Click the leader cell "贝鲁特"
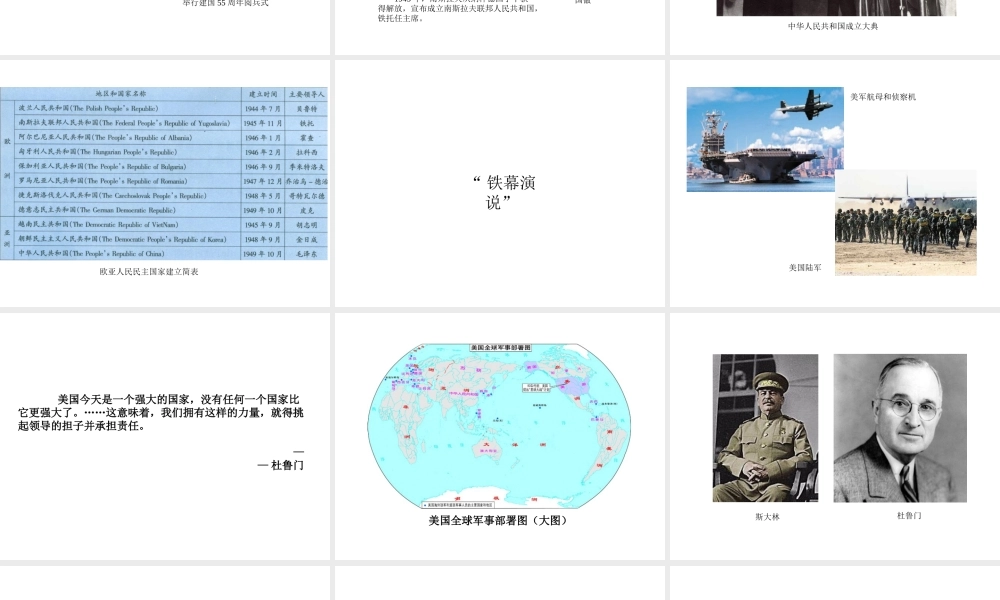Viewport: 1000px width, 600px height. [306, 108]
